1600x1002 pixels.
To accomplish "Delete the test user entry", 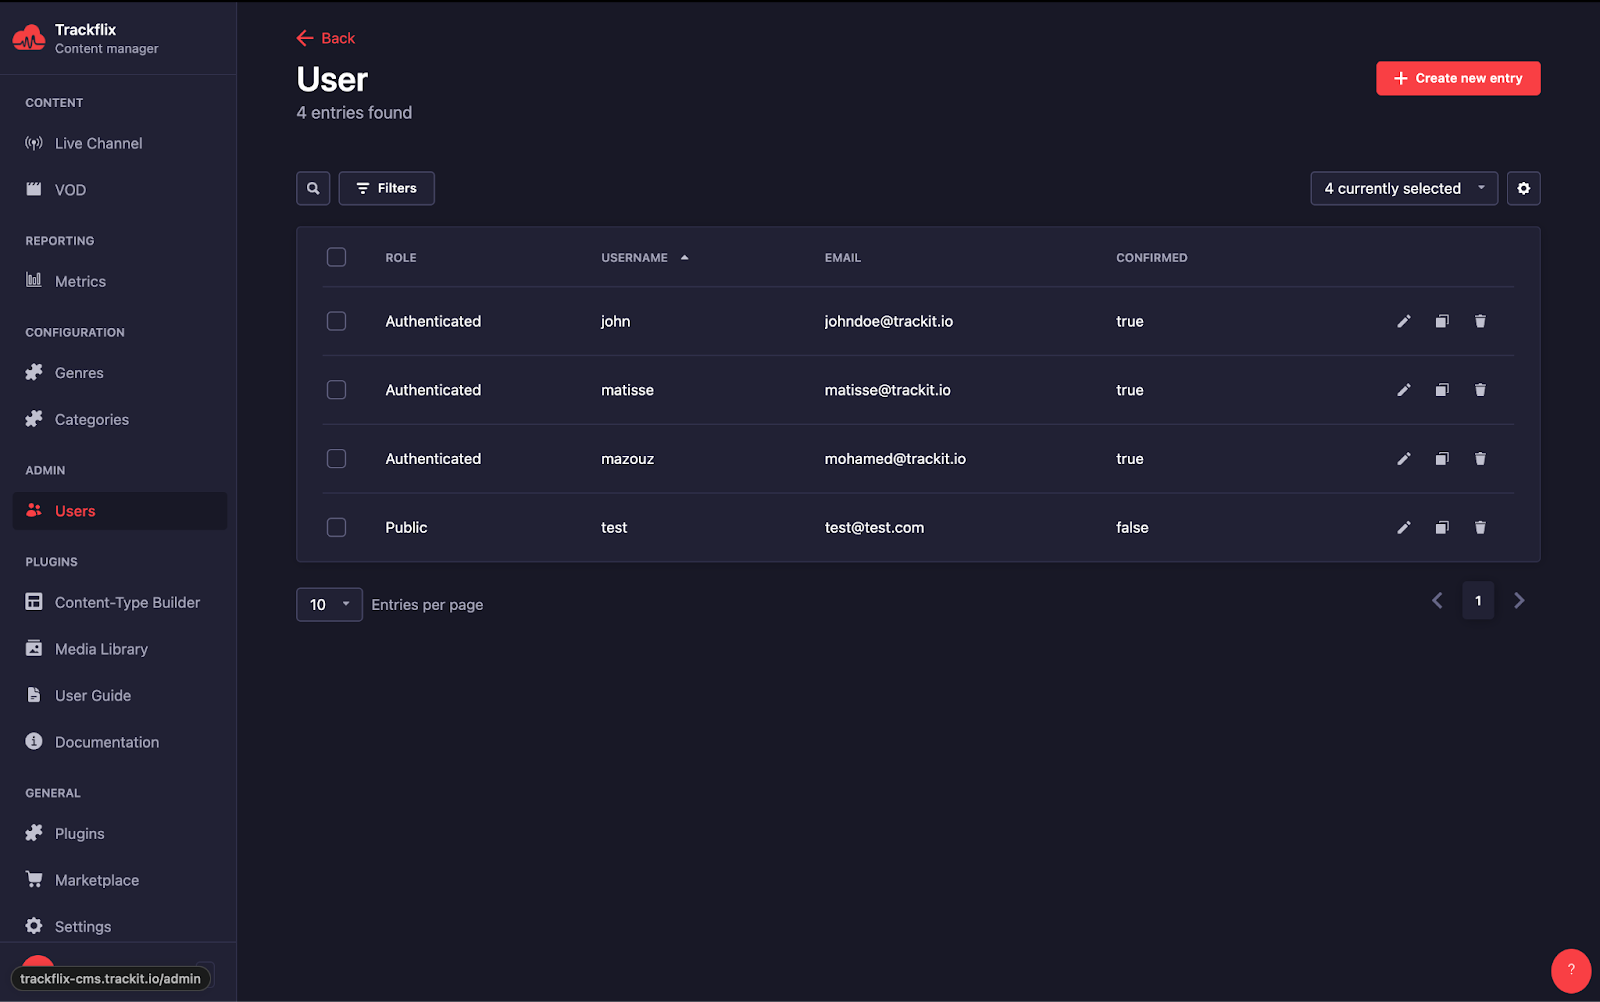I will click(x=1480, y=527).
